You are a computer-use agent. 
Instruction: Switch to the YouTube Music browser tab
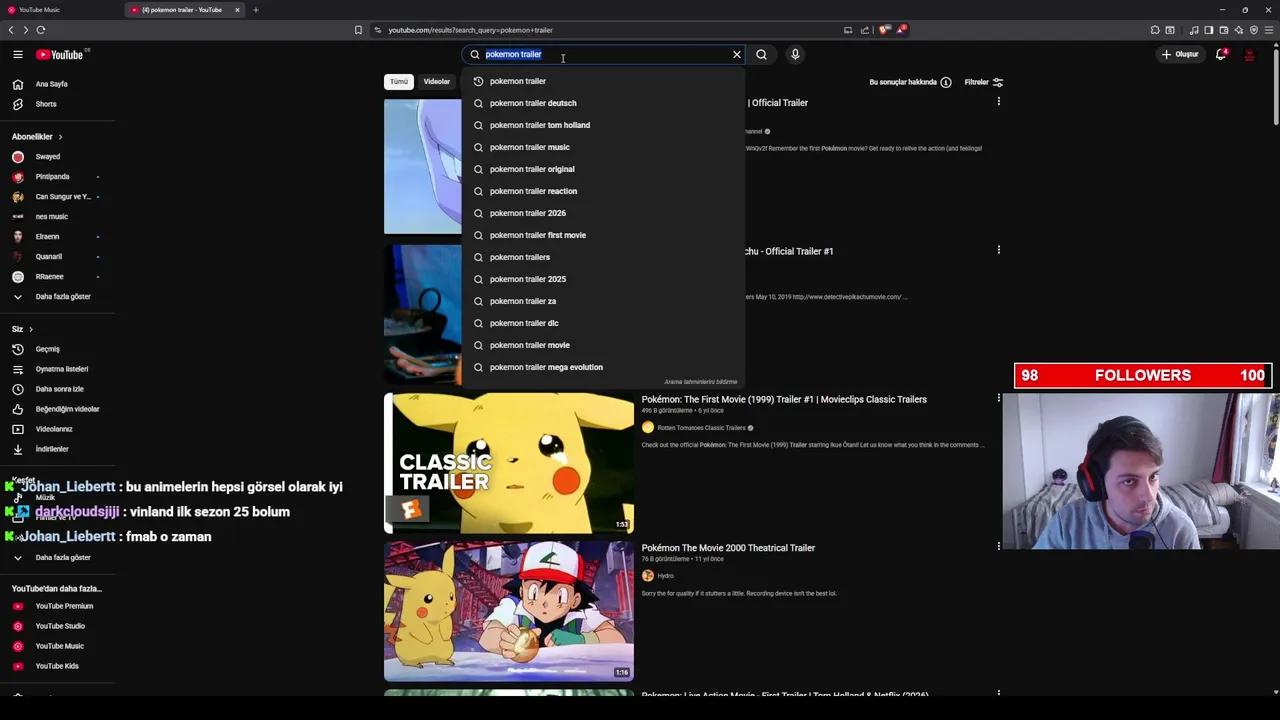click(x=60, y=10)
